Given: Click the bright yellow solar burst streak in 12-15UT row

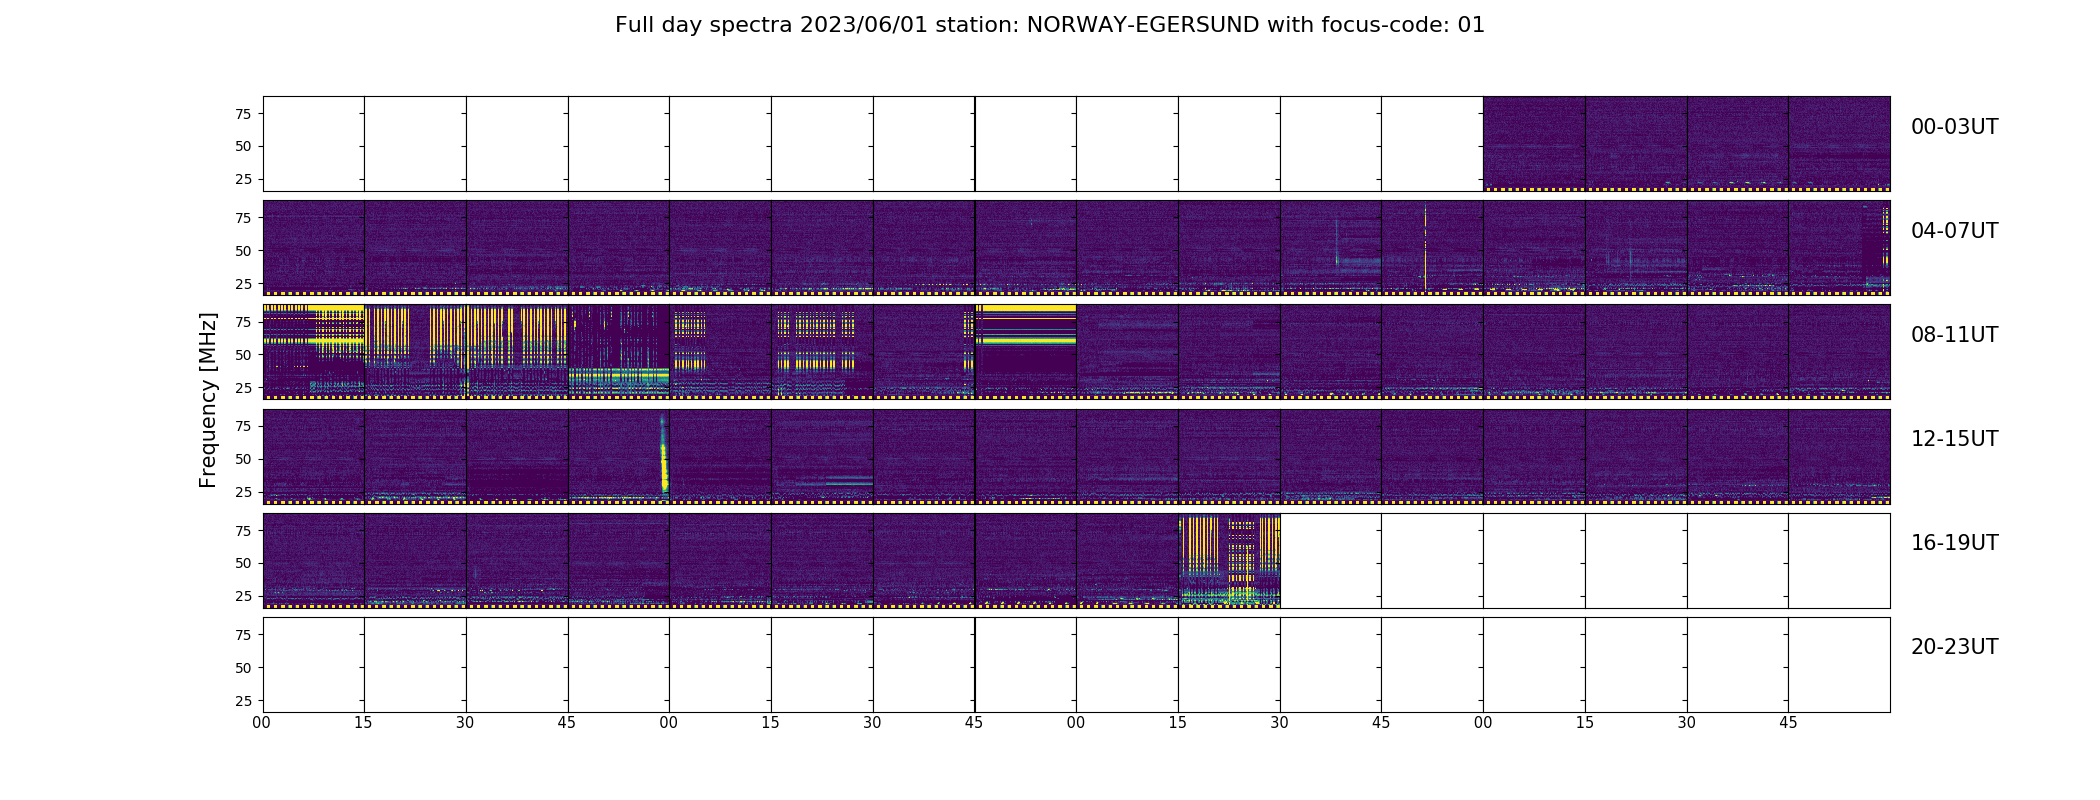Looking at the screenshot, I should click(x=663, y=456).
